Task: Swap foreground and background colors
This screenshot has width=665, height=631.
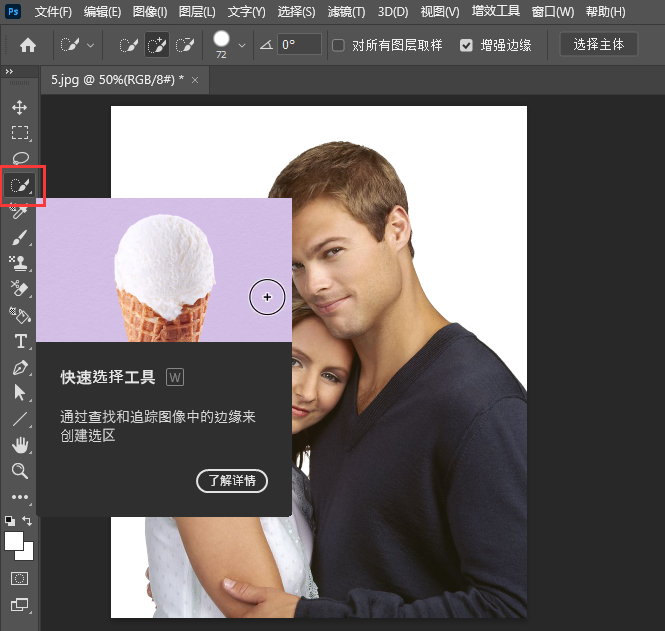Action: [x=27, y=520]
